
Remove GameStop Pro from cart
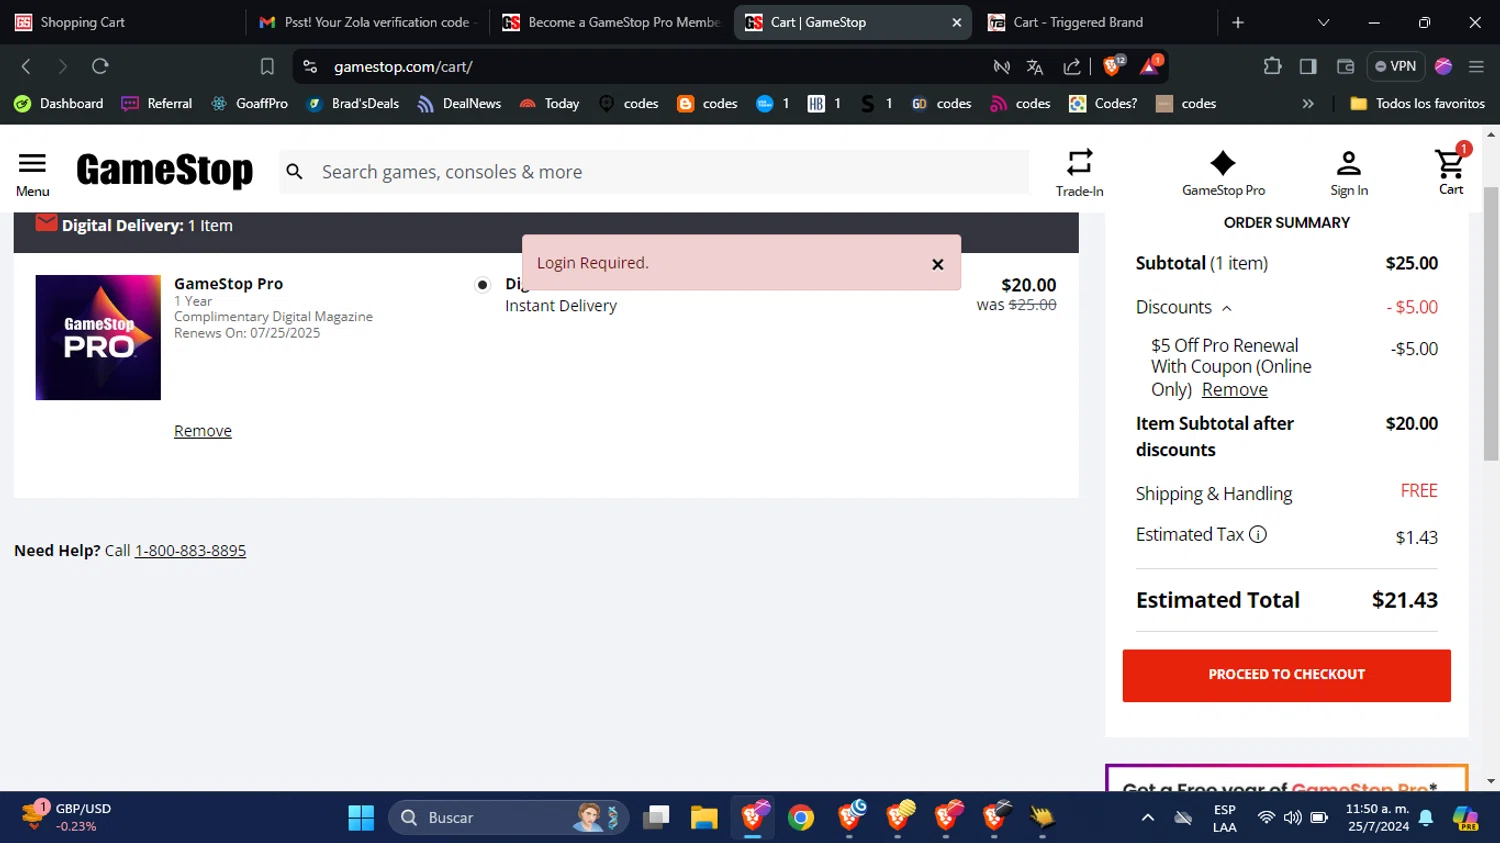[203, 431]
